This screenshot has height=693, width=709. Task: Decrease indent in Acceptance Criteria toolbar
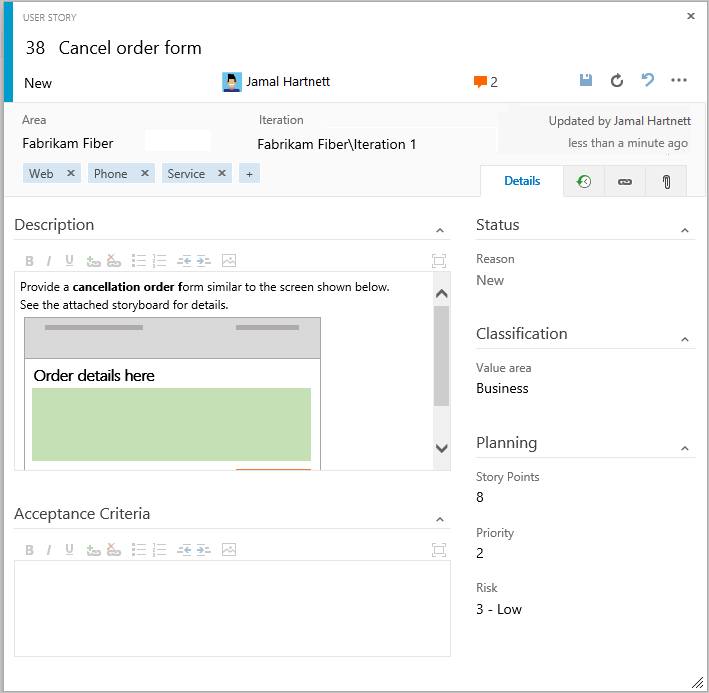[184, 550]
